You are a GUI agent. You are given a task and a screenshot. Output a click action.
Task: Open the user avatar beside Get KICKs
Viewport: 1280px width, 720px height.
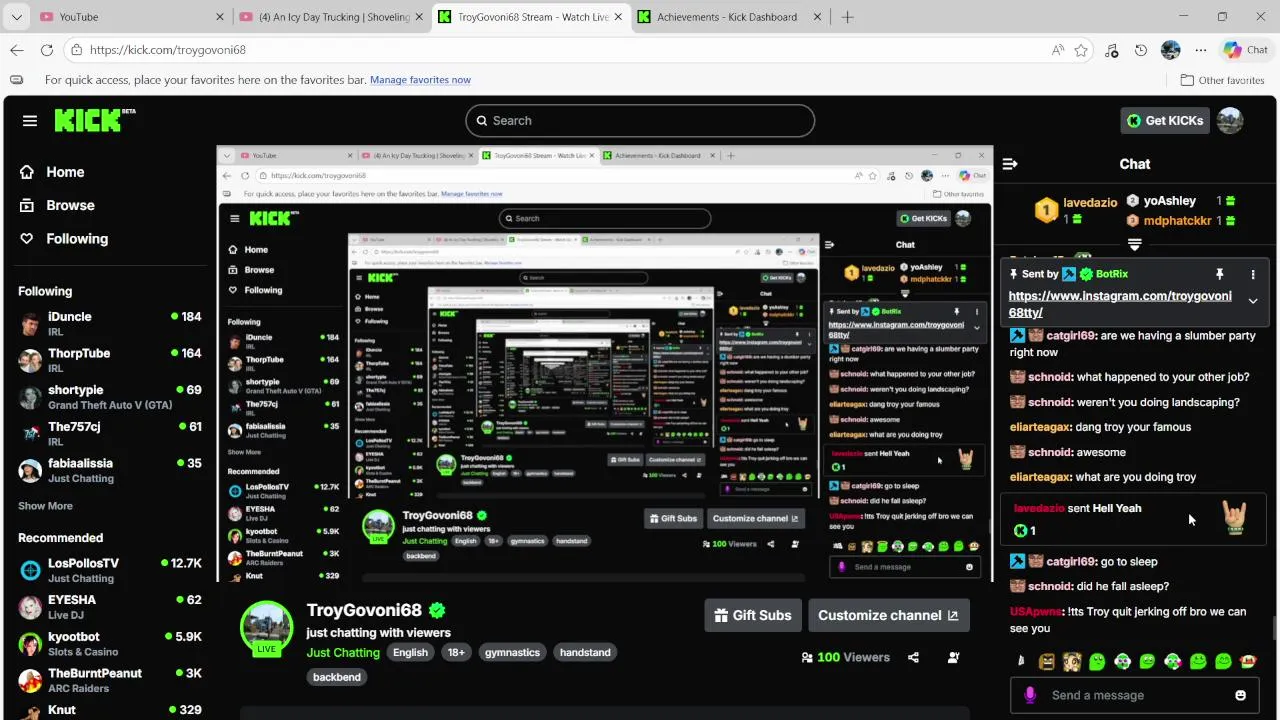[x=1230, y=120]
